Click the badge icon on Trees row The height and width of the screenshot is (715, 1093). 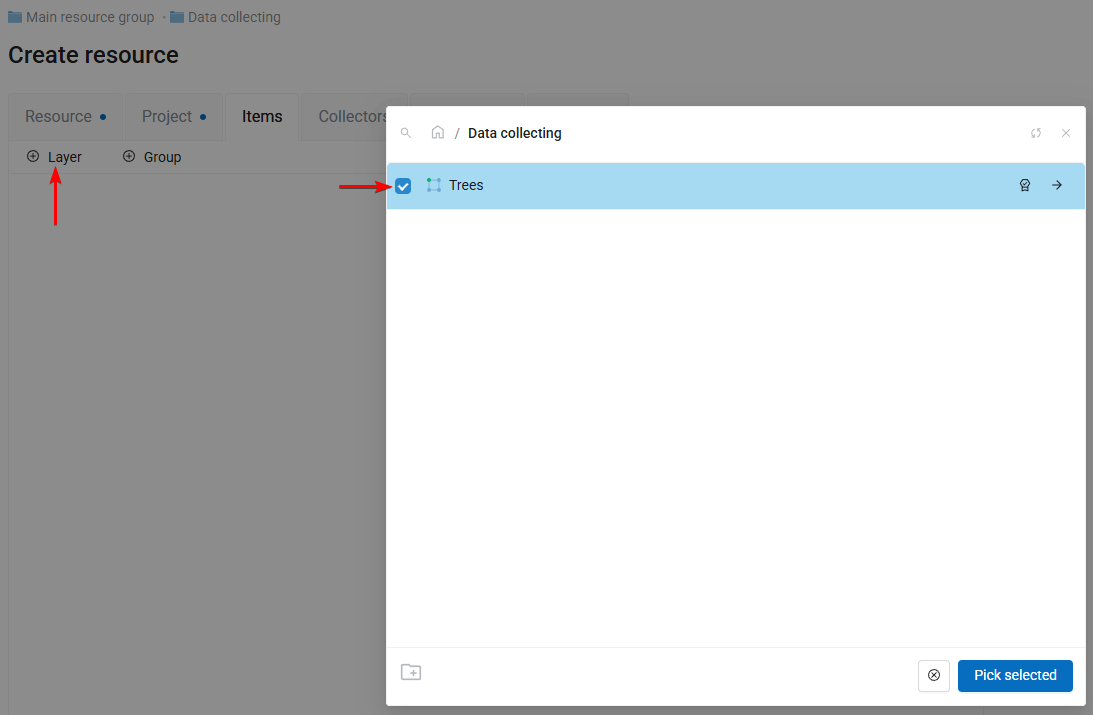click(1025, 185)
